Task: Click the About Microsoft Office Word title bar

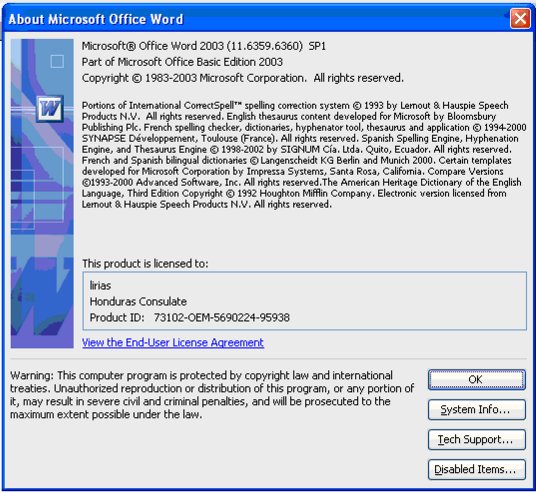Action: click(x=256, y=19)
